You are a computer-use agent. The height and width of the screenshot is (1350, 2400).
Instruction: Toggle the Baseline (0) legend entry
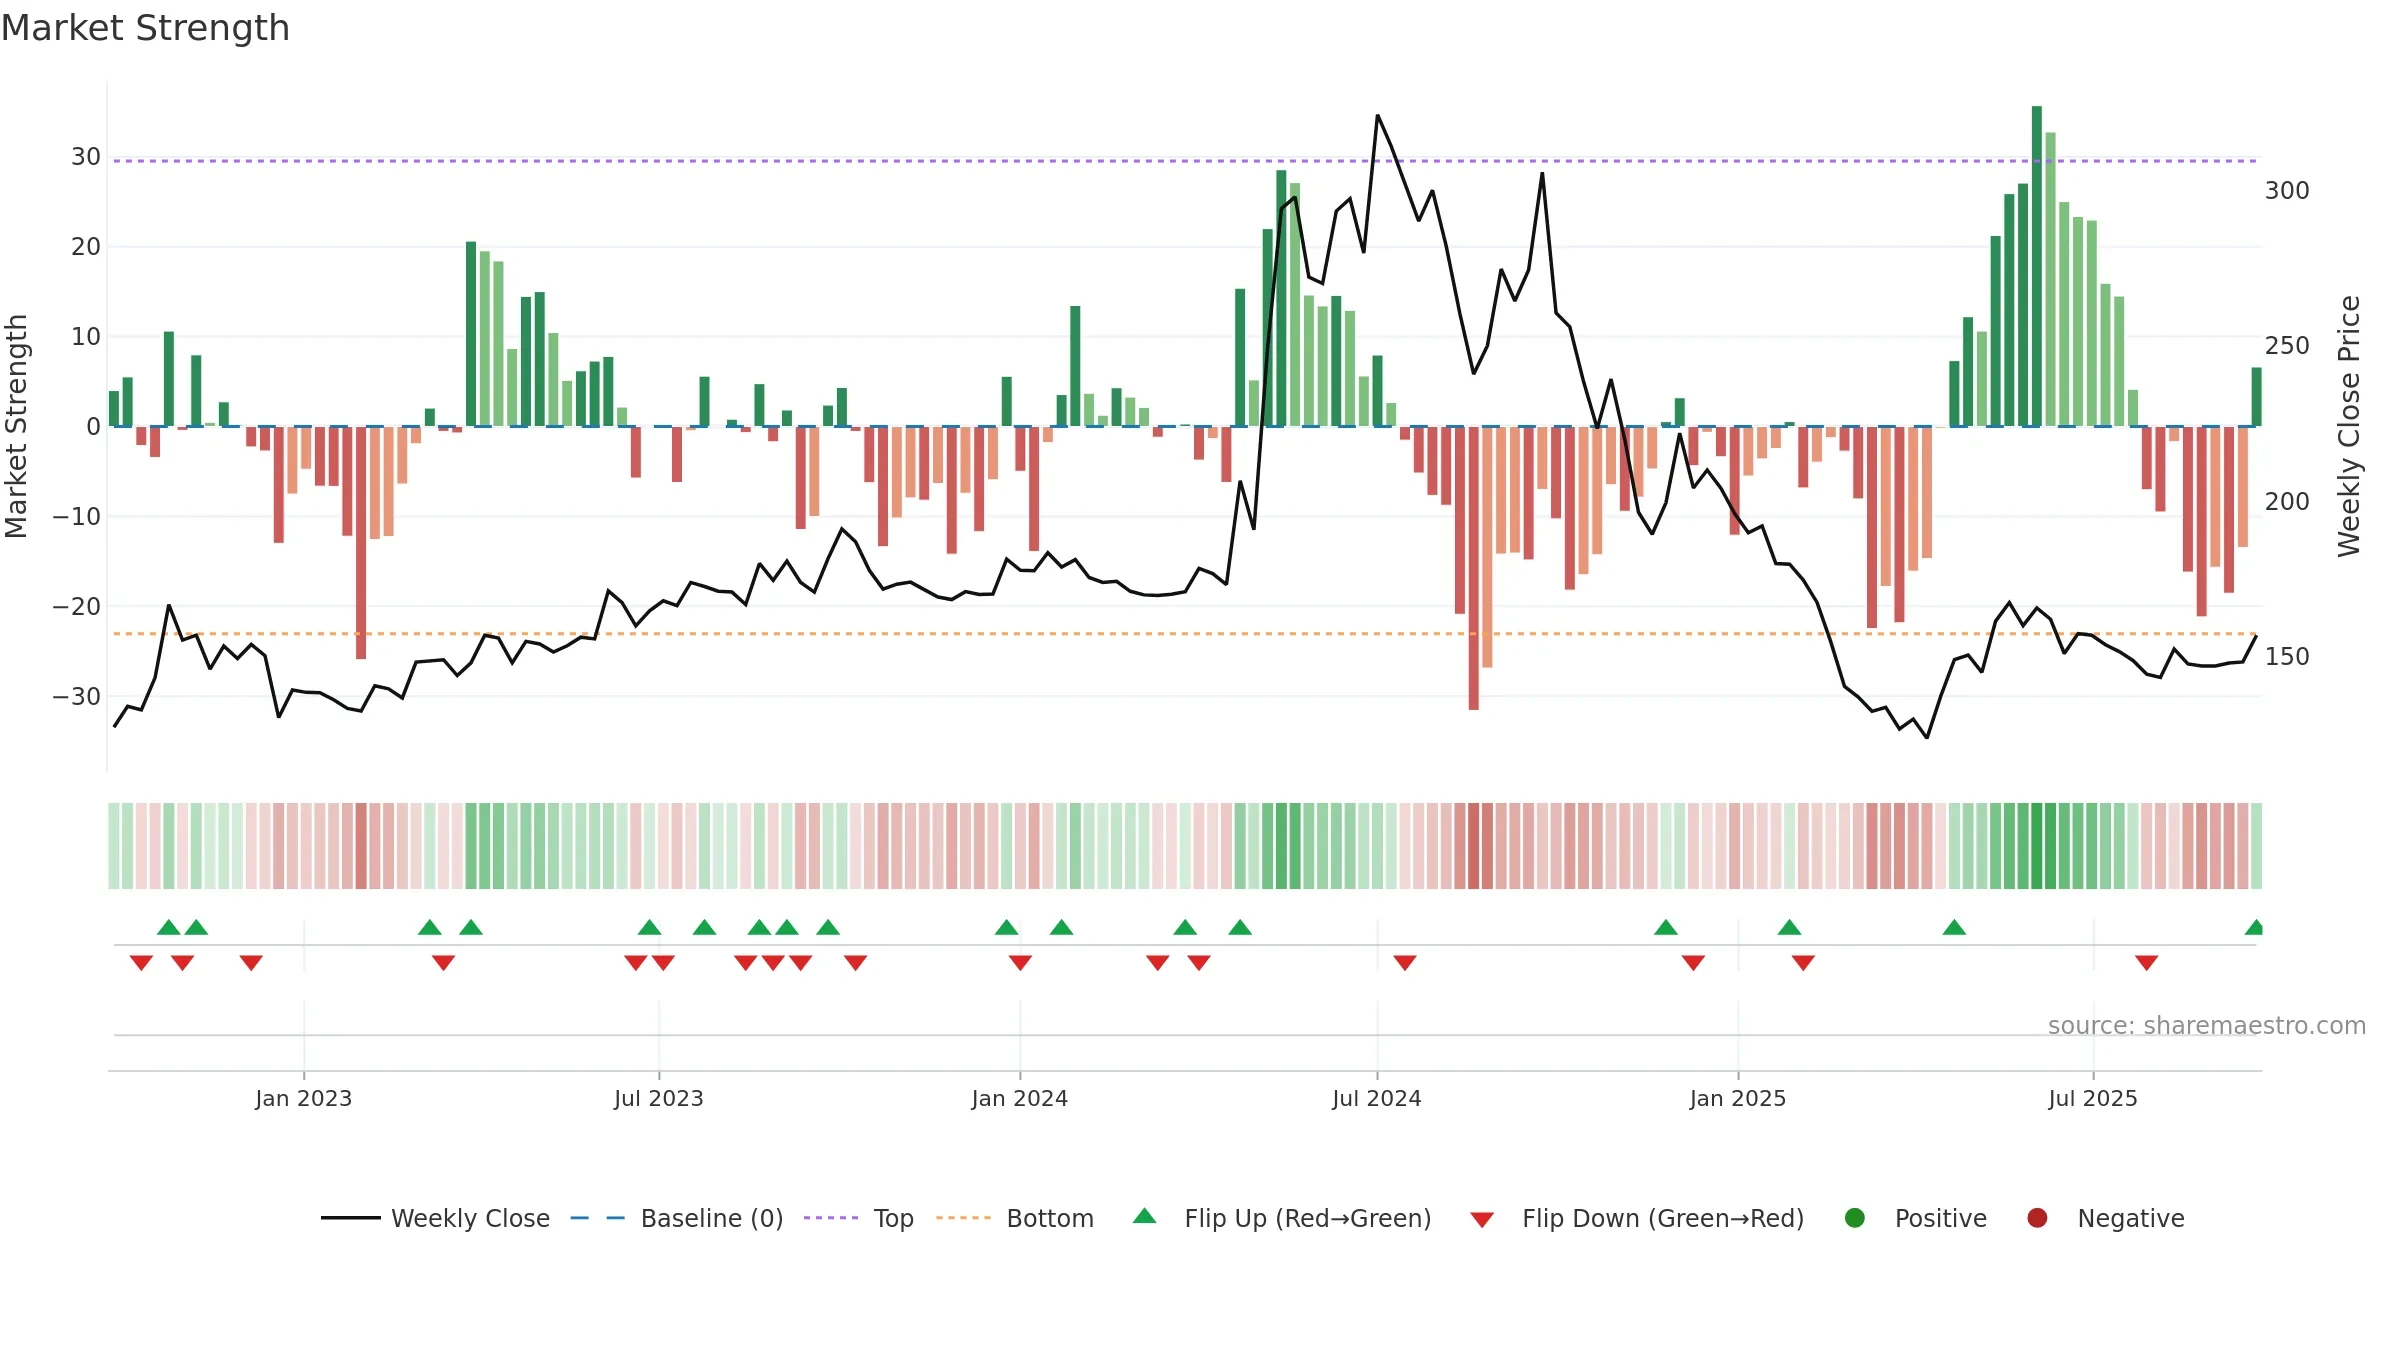pos(677,1218)
